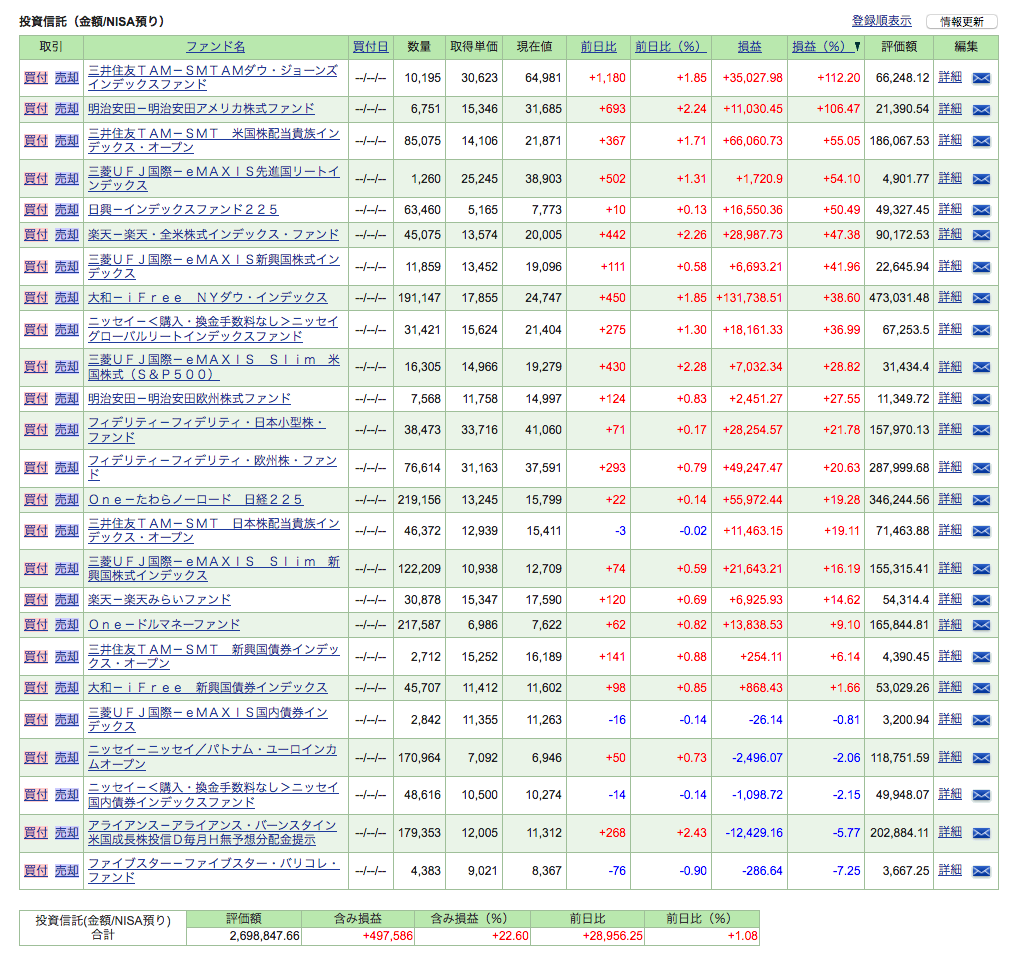
Task: Click mail icon in ファイブスター・バリコレ row
Action: (981, 871)
